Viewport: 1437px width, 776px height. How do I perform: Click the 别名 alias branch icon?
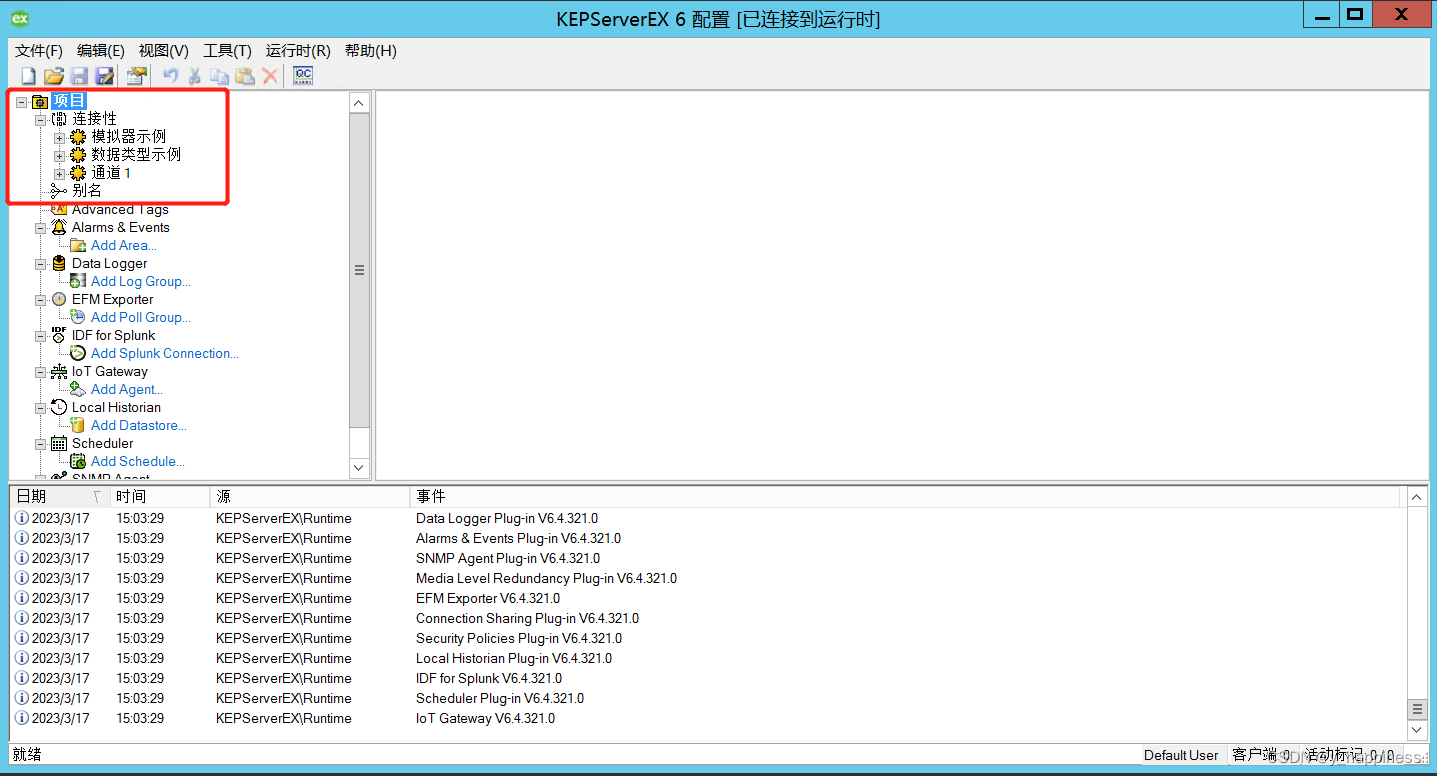coord(59,191)
